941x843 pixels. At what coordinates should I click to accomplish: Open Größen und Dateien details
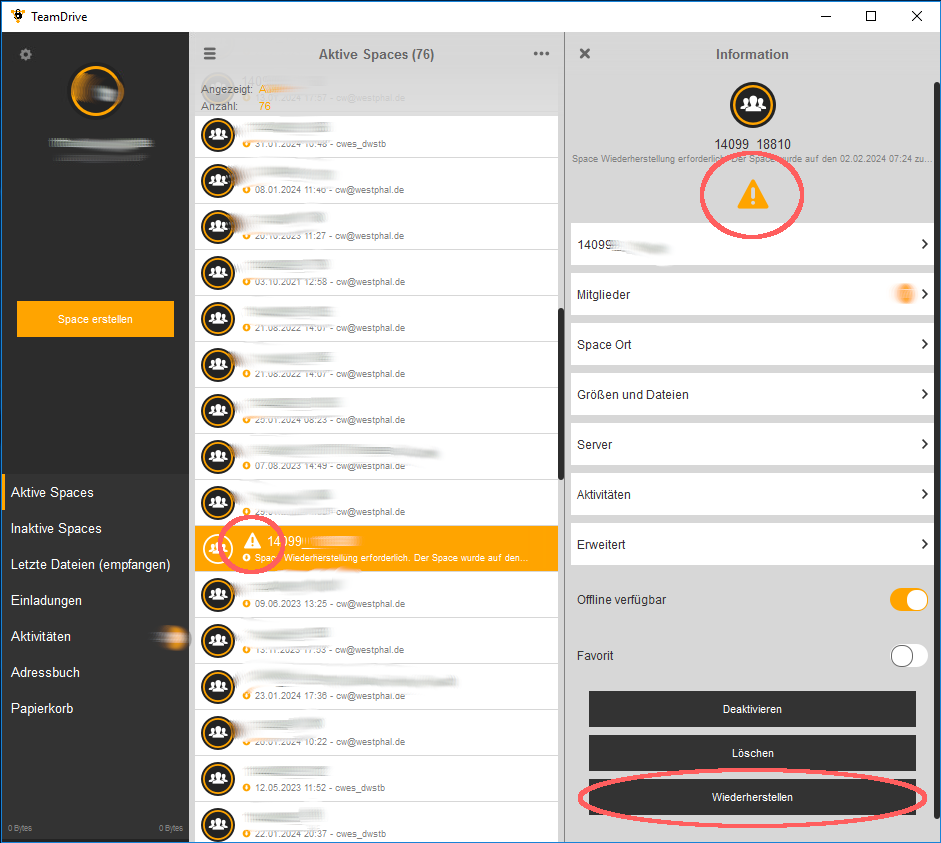[x=752, y=395]
